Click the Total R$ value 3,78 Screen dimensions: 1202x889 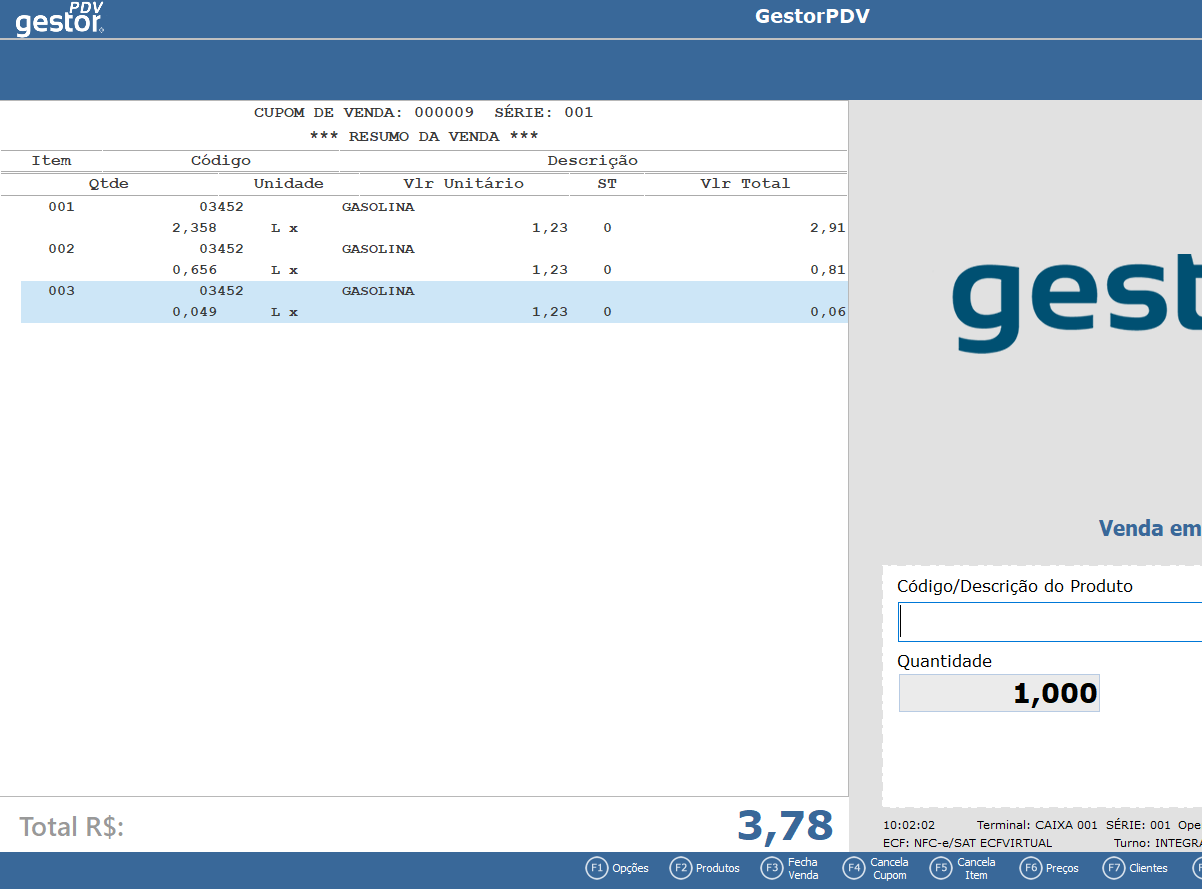coord(784,826)
